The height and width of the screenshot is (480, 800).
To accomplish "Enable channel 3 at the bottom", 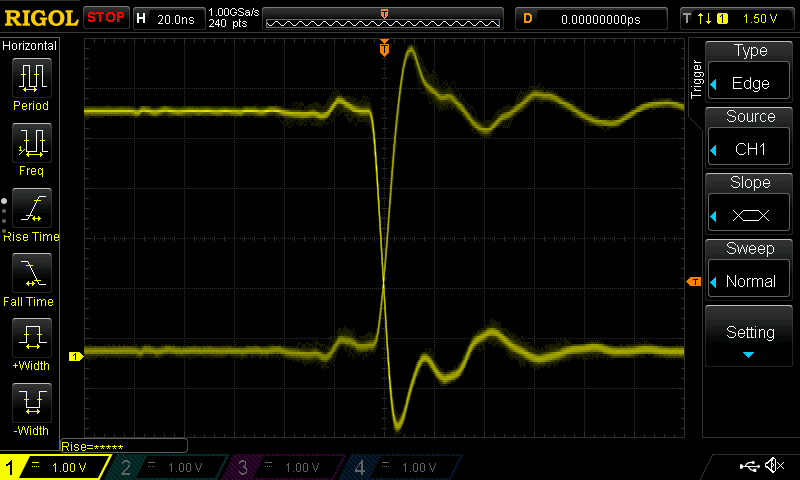I will [285, 467].
